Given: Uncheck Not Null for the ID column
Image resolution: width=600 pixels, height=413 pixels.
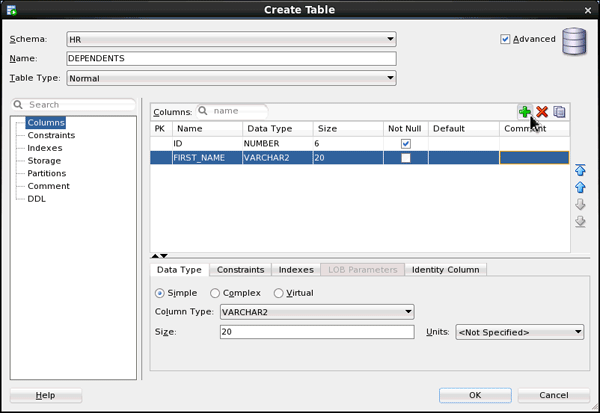Looking at the screenshot, I should [406, 143].
